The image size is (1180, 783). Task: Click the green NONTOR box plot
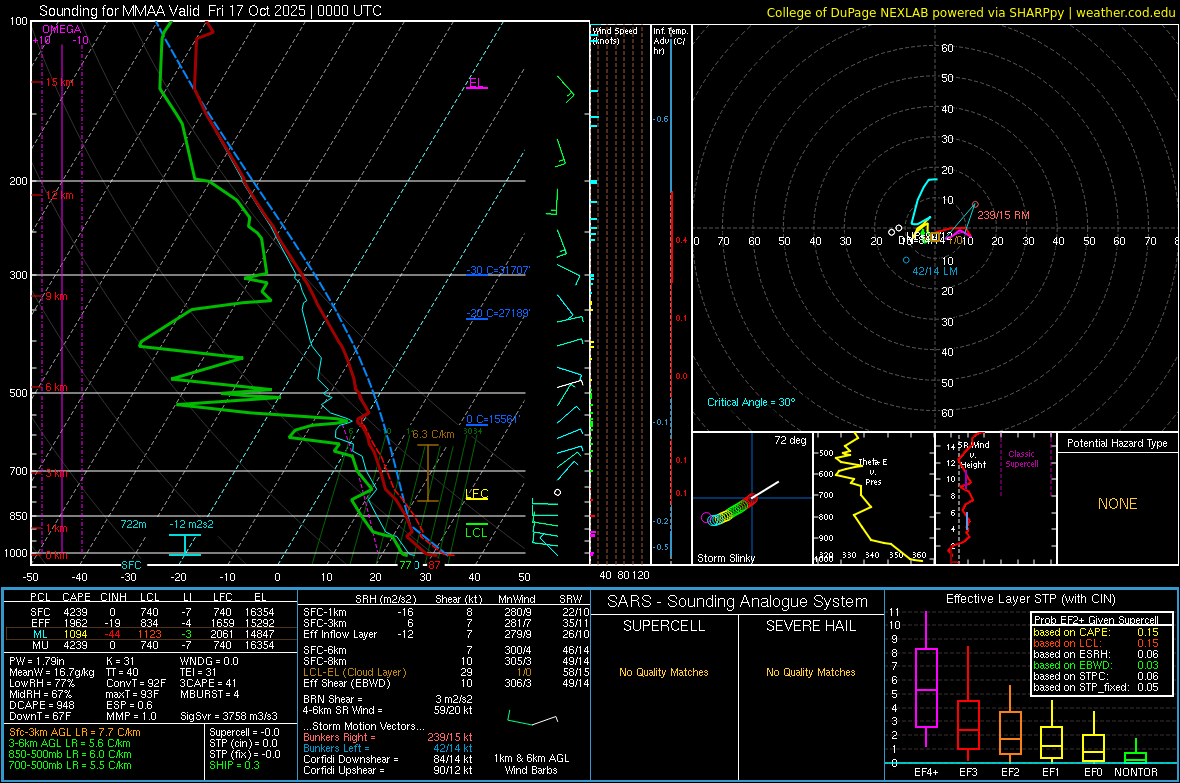point(1135,753)
